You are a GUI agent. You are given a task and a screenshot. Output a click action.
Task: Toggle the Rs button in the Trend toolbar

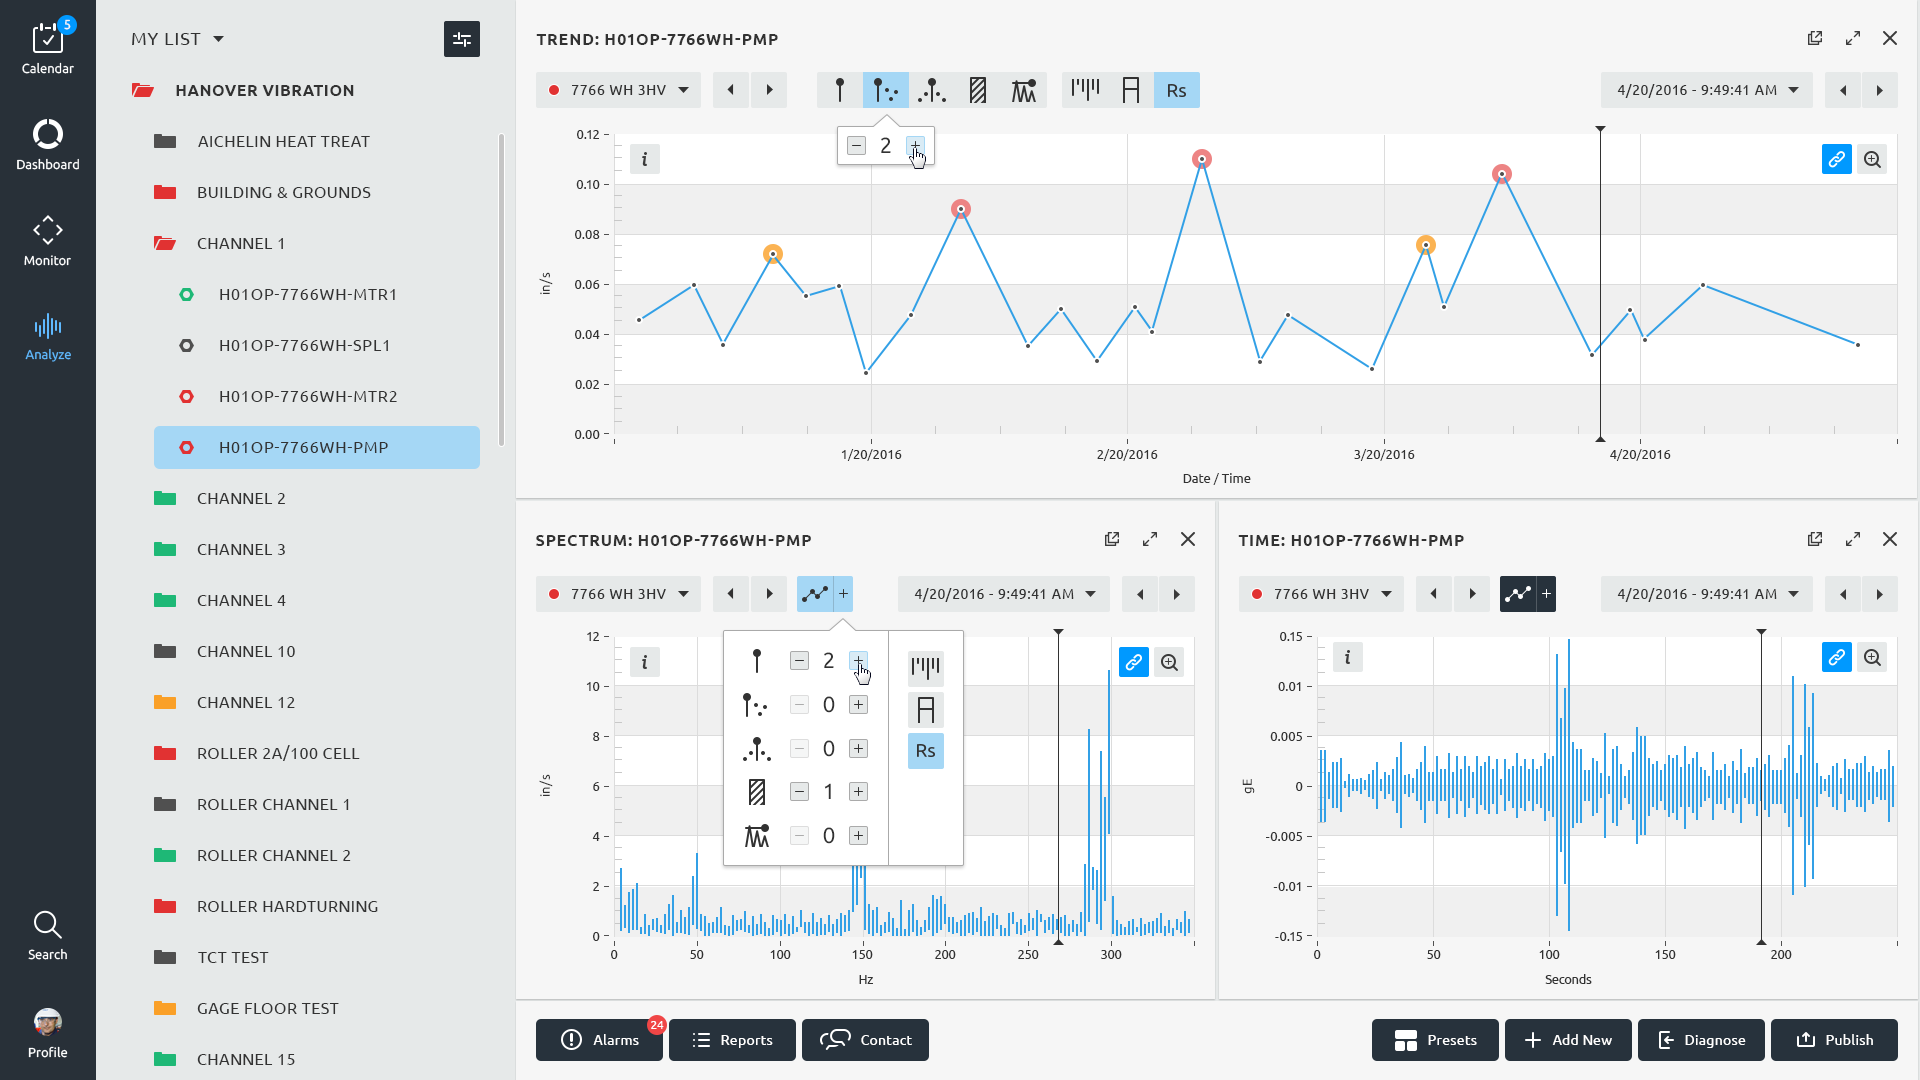[x=1176, y=90]
